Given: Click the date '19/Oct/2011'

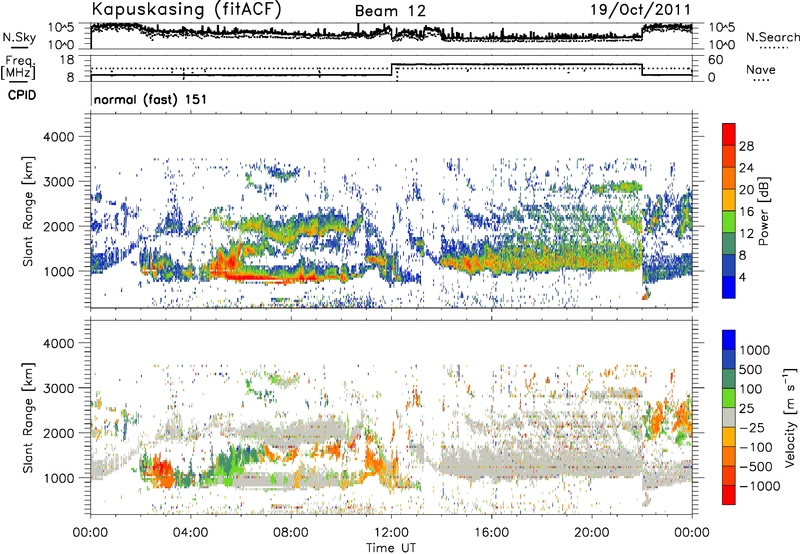Looking at the screenshot, I should point(641,10).
